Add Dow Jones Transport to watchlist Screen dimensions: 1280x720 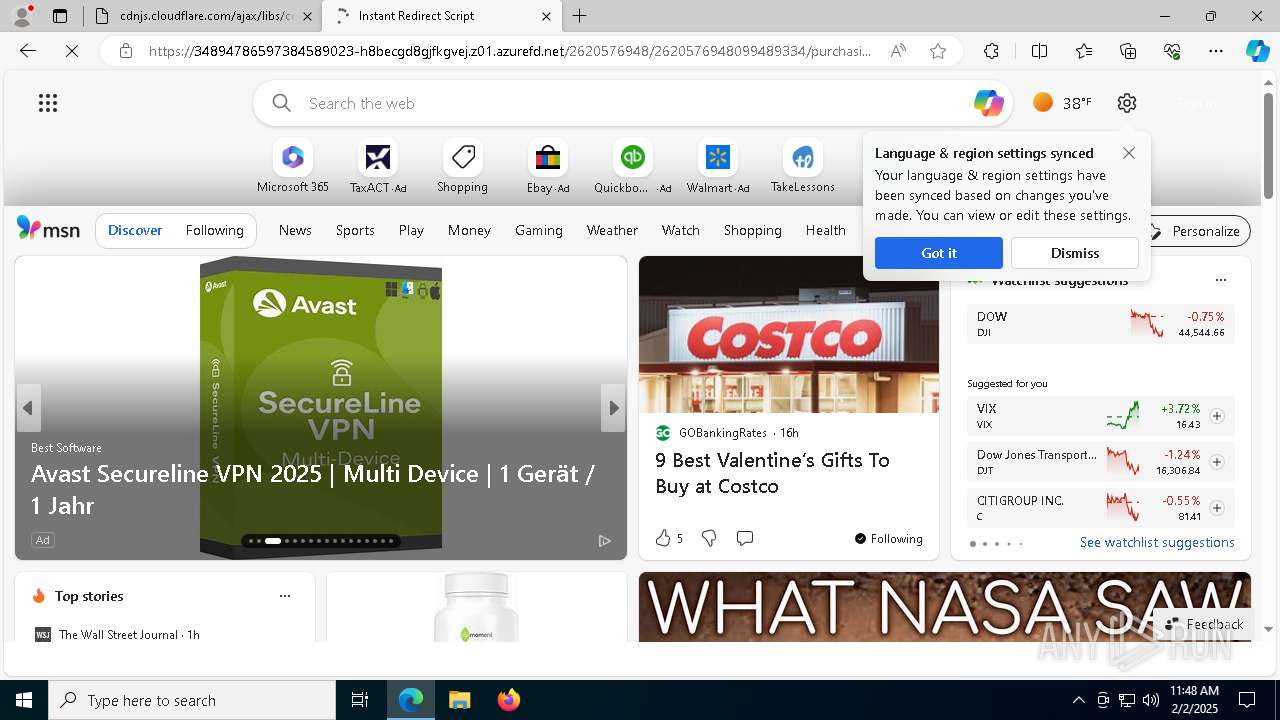[1217, 462]
